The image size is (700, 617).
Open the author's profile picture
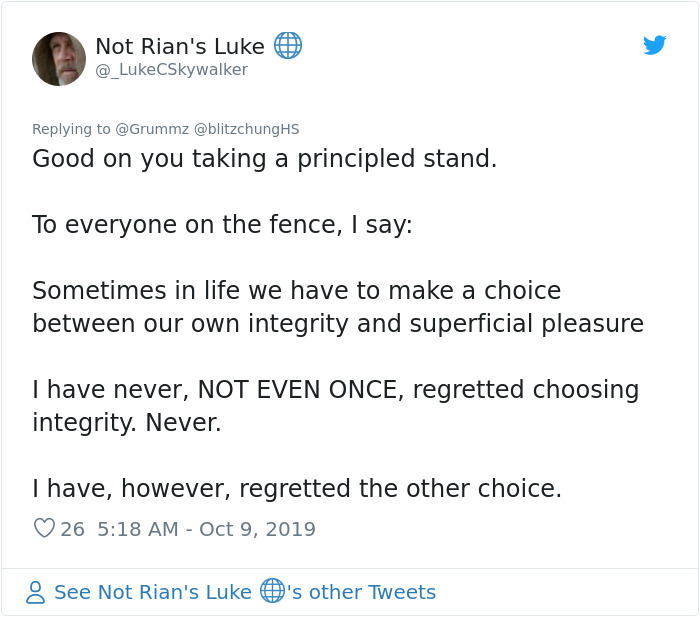pos(59,58)
